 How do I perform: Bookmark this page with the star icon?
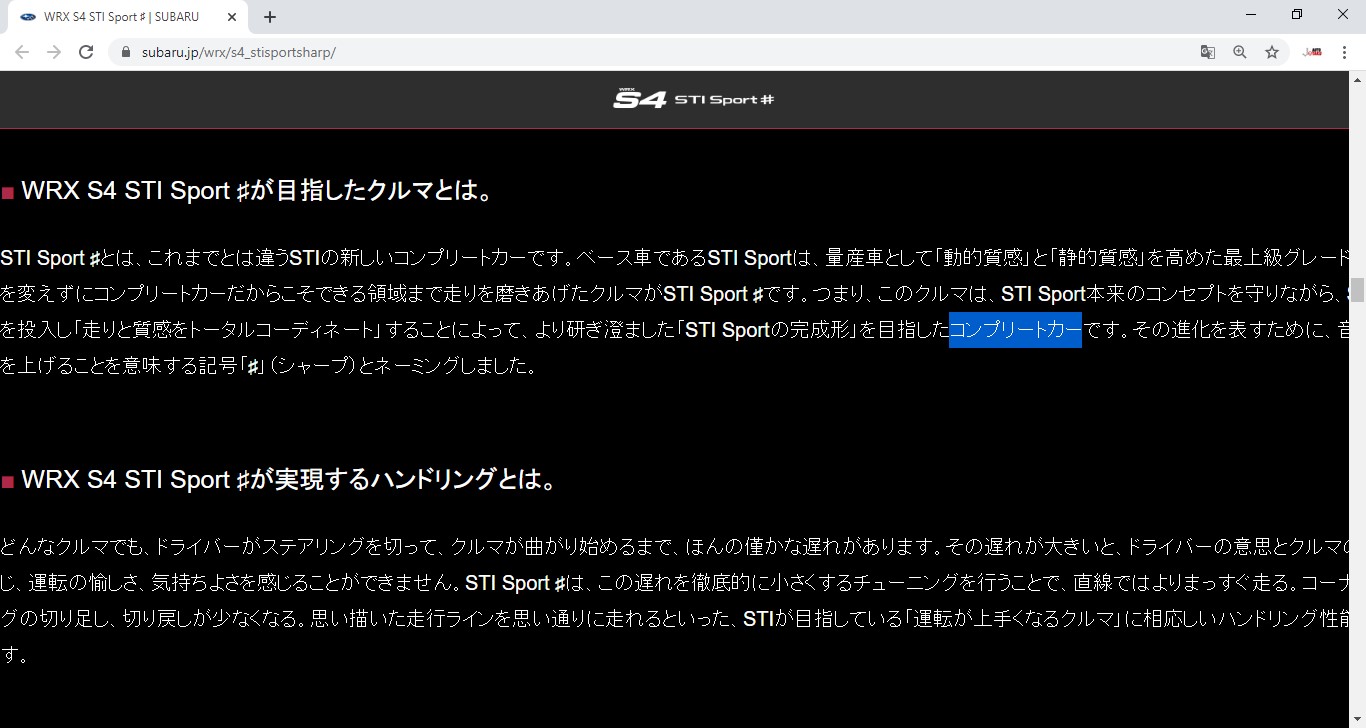(x=1272, y=52)
